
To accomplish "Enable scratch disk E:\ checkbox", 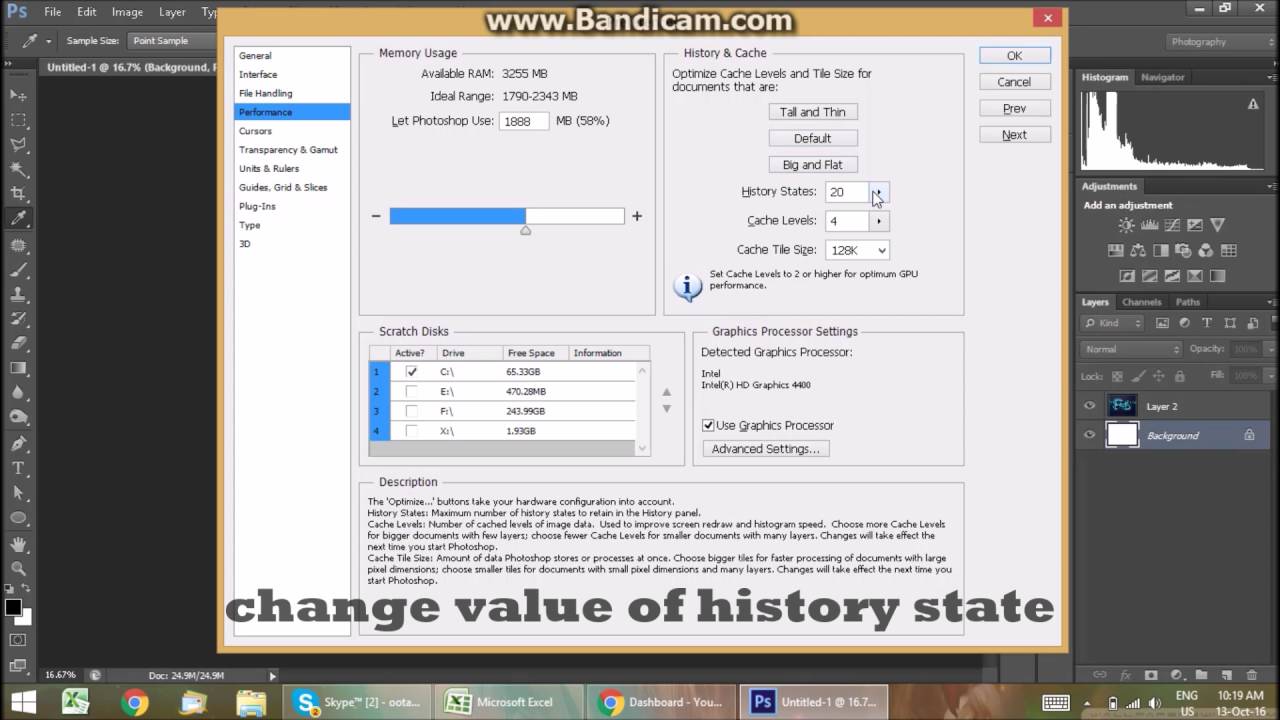I will pos(411,391).
